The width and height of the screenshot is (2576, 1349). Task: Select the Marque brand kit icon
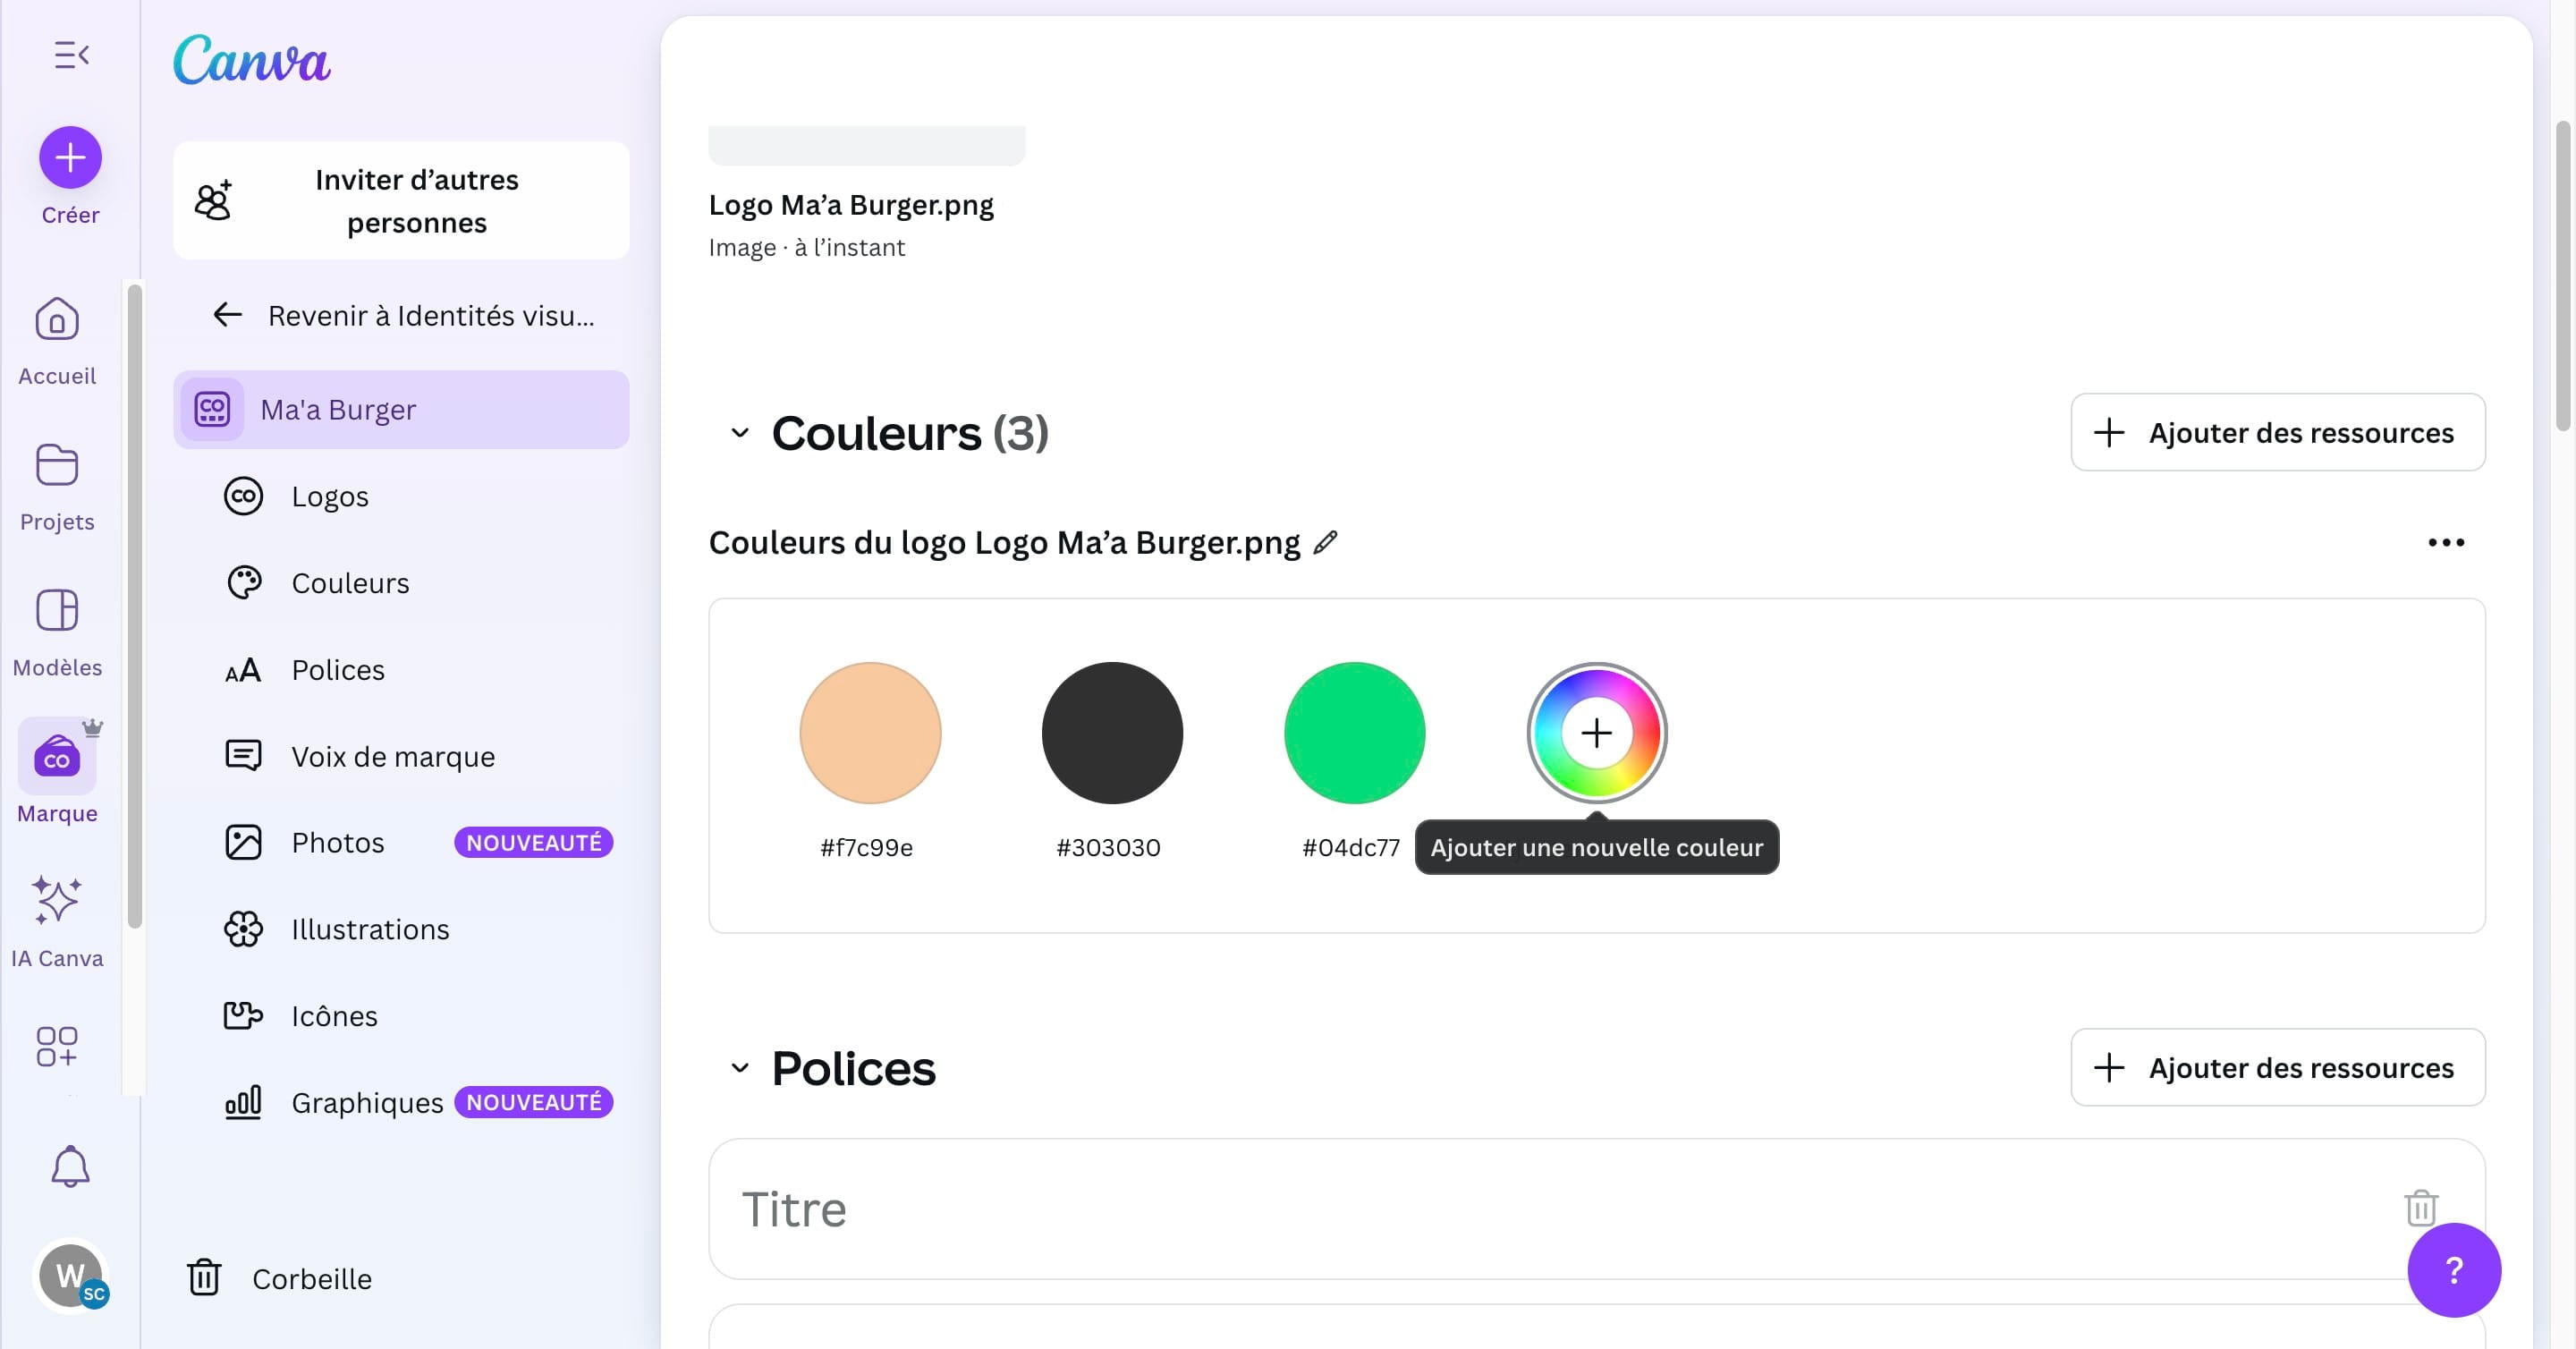56,757
